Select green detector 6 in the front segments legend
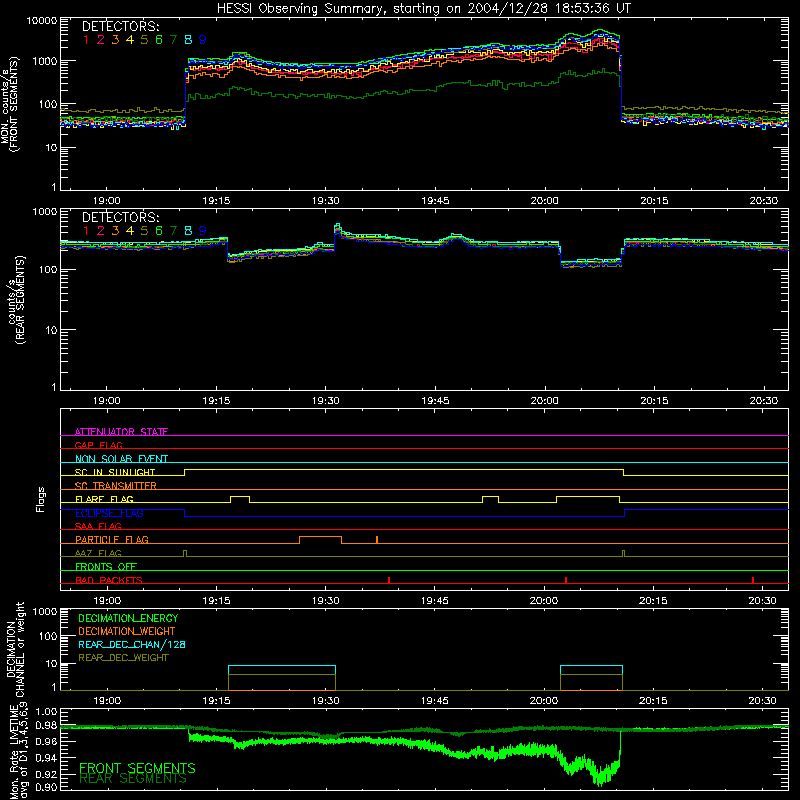Viewport: 800px width, 800px height. tap(159, 40)
